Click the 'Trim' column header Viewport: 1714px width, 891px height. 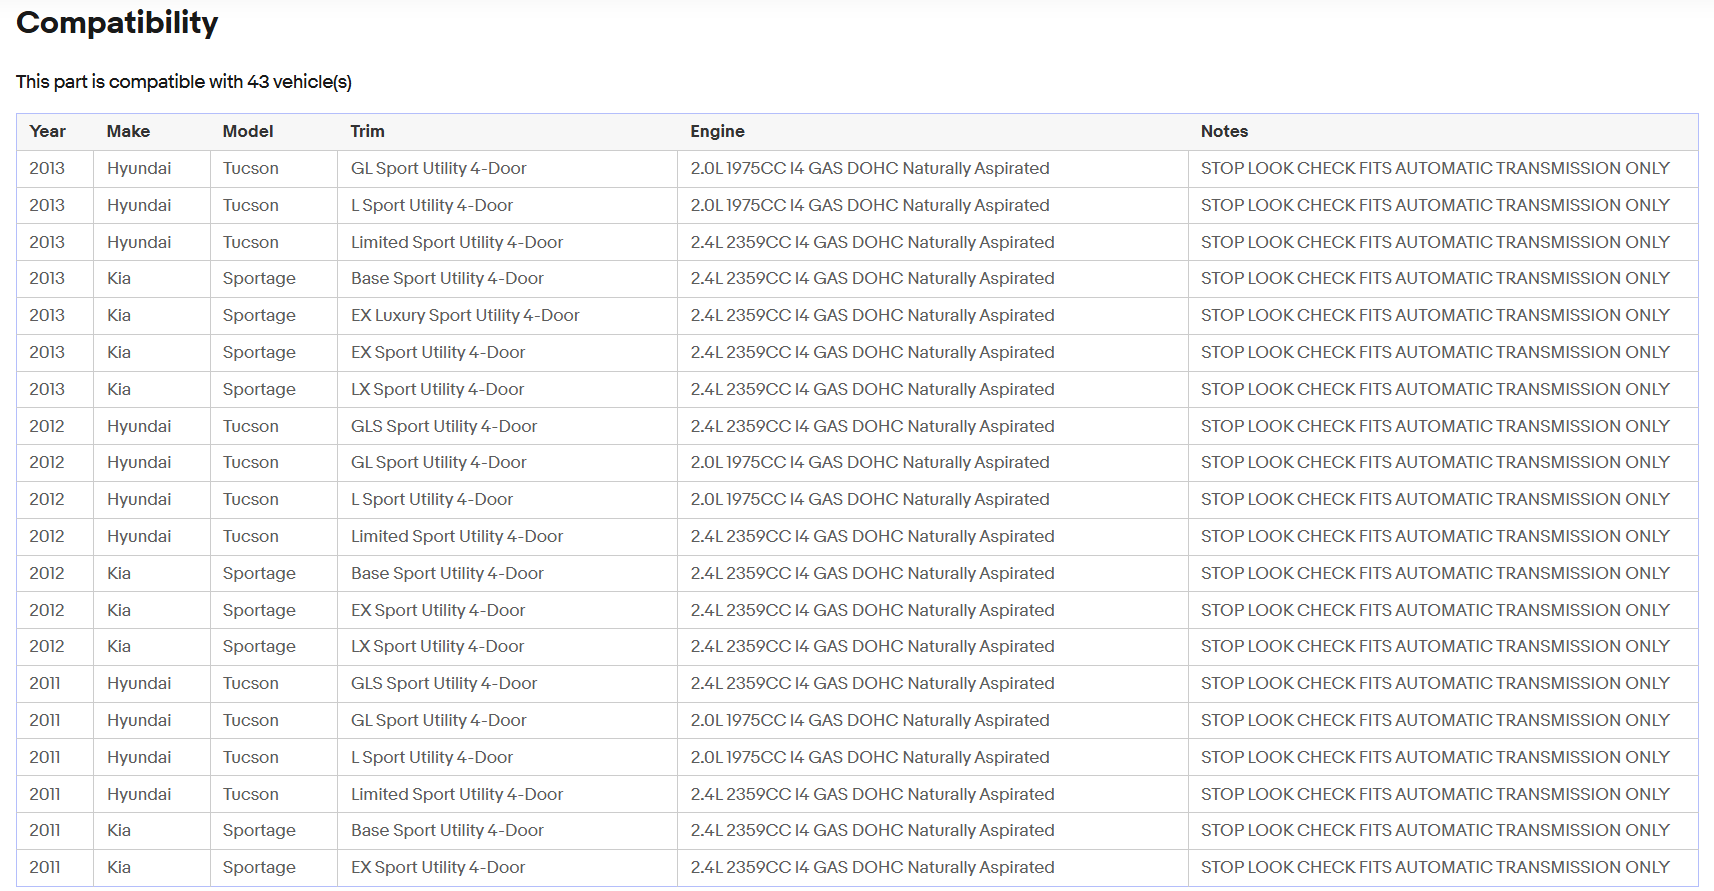(x=367, y=131)
